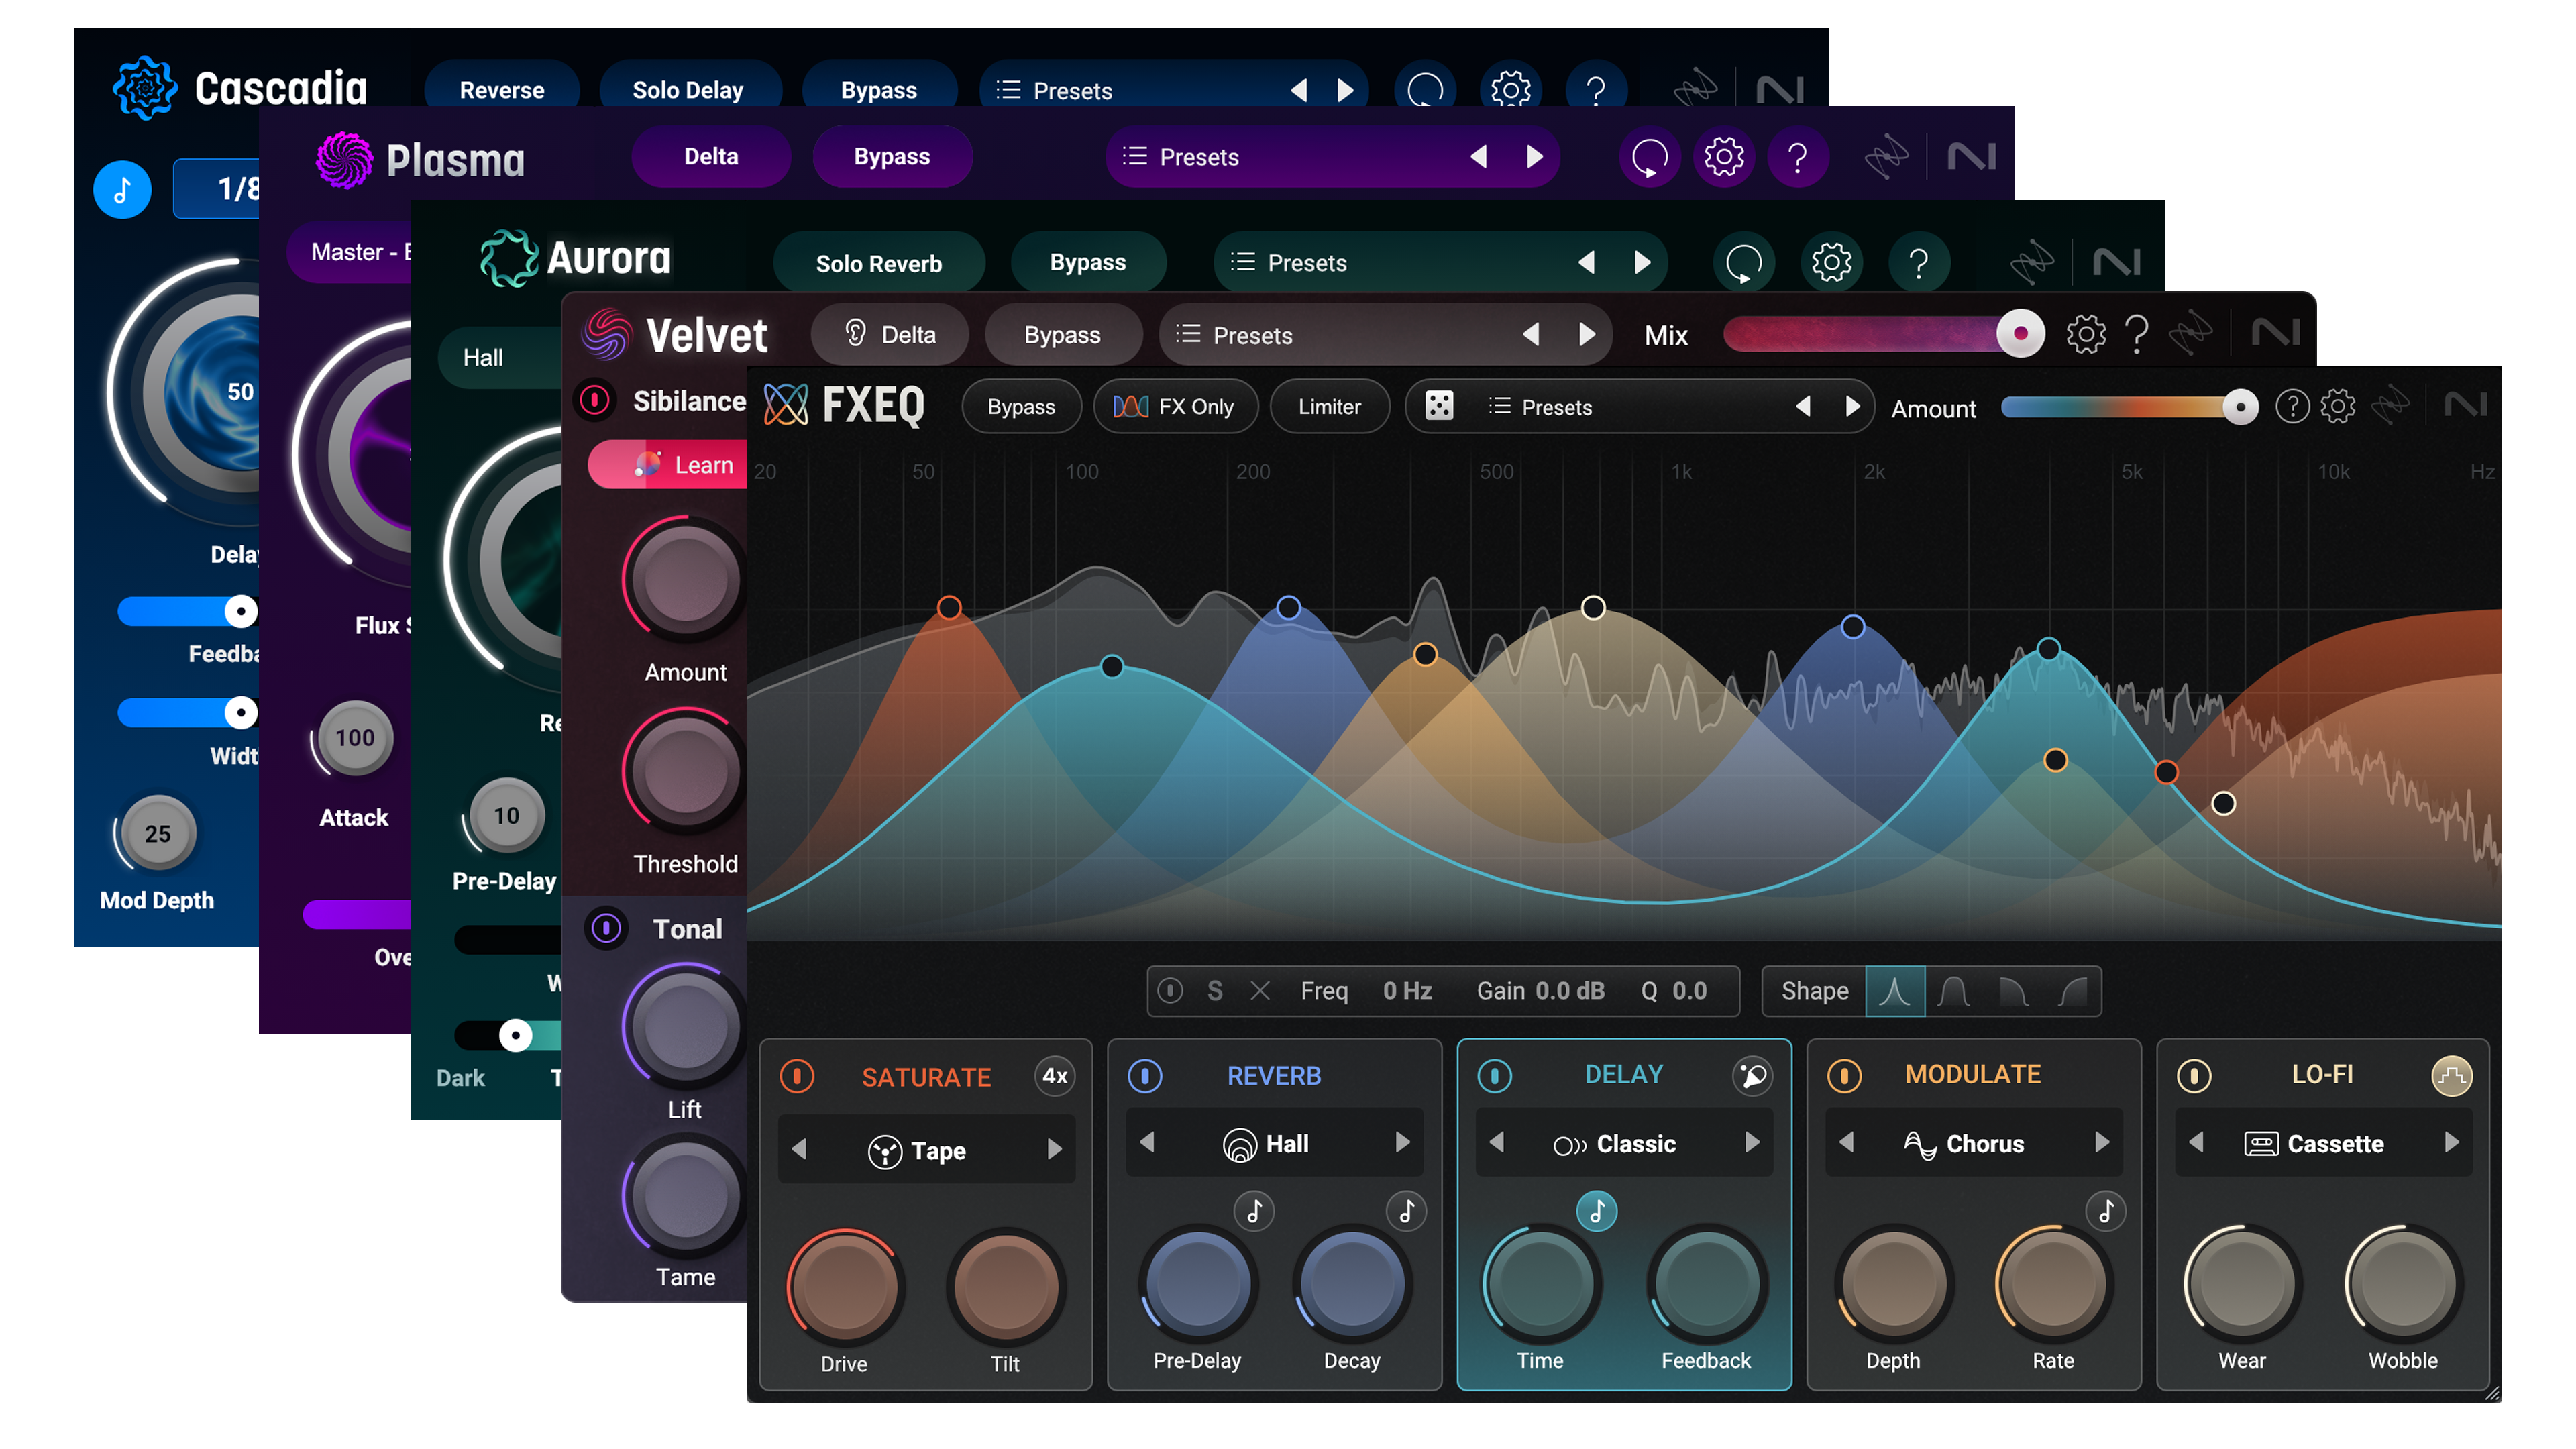The width and height of the screenshot is (2576, 1449).
Task: Open FXEQ help question mark
Action: tap(2291, 406)
